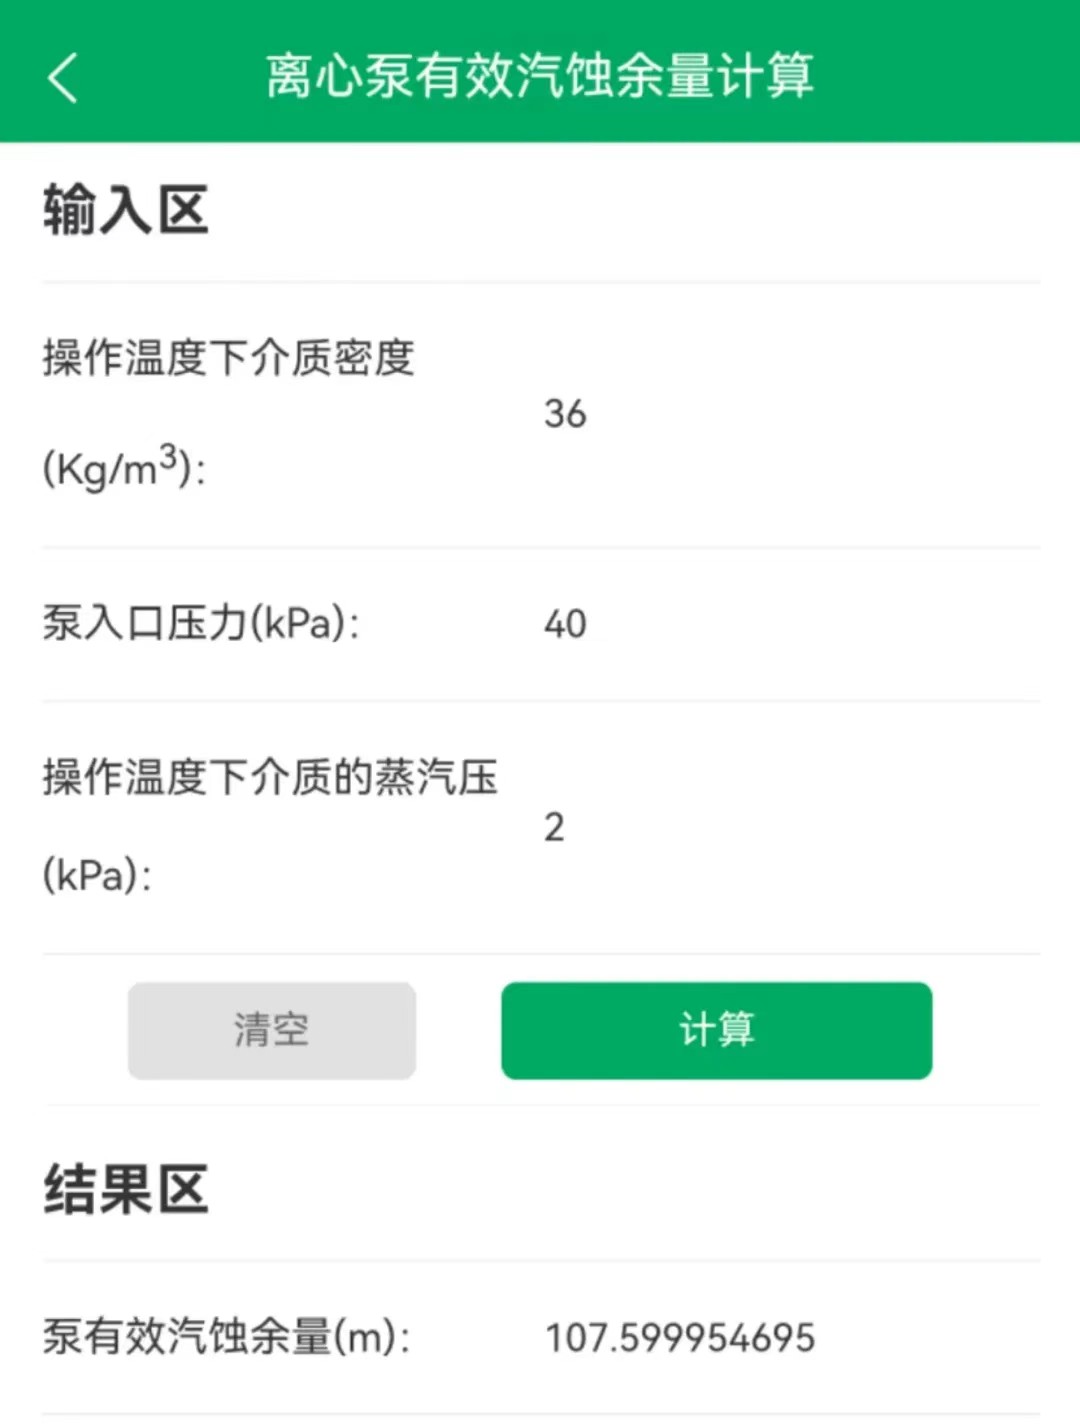Viewport: 1080px width, 1428px height.
Task: Select the 结果区 section heading
Action: 125,1189
